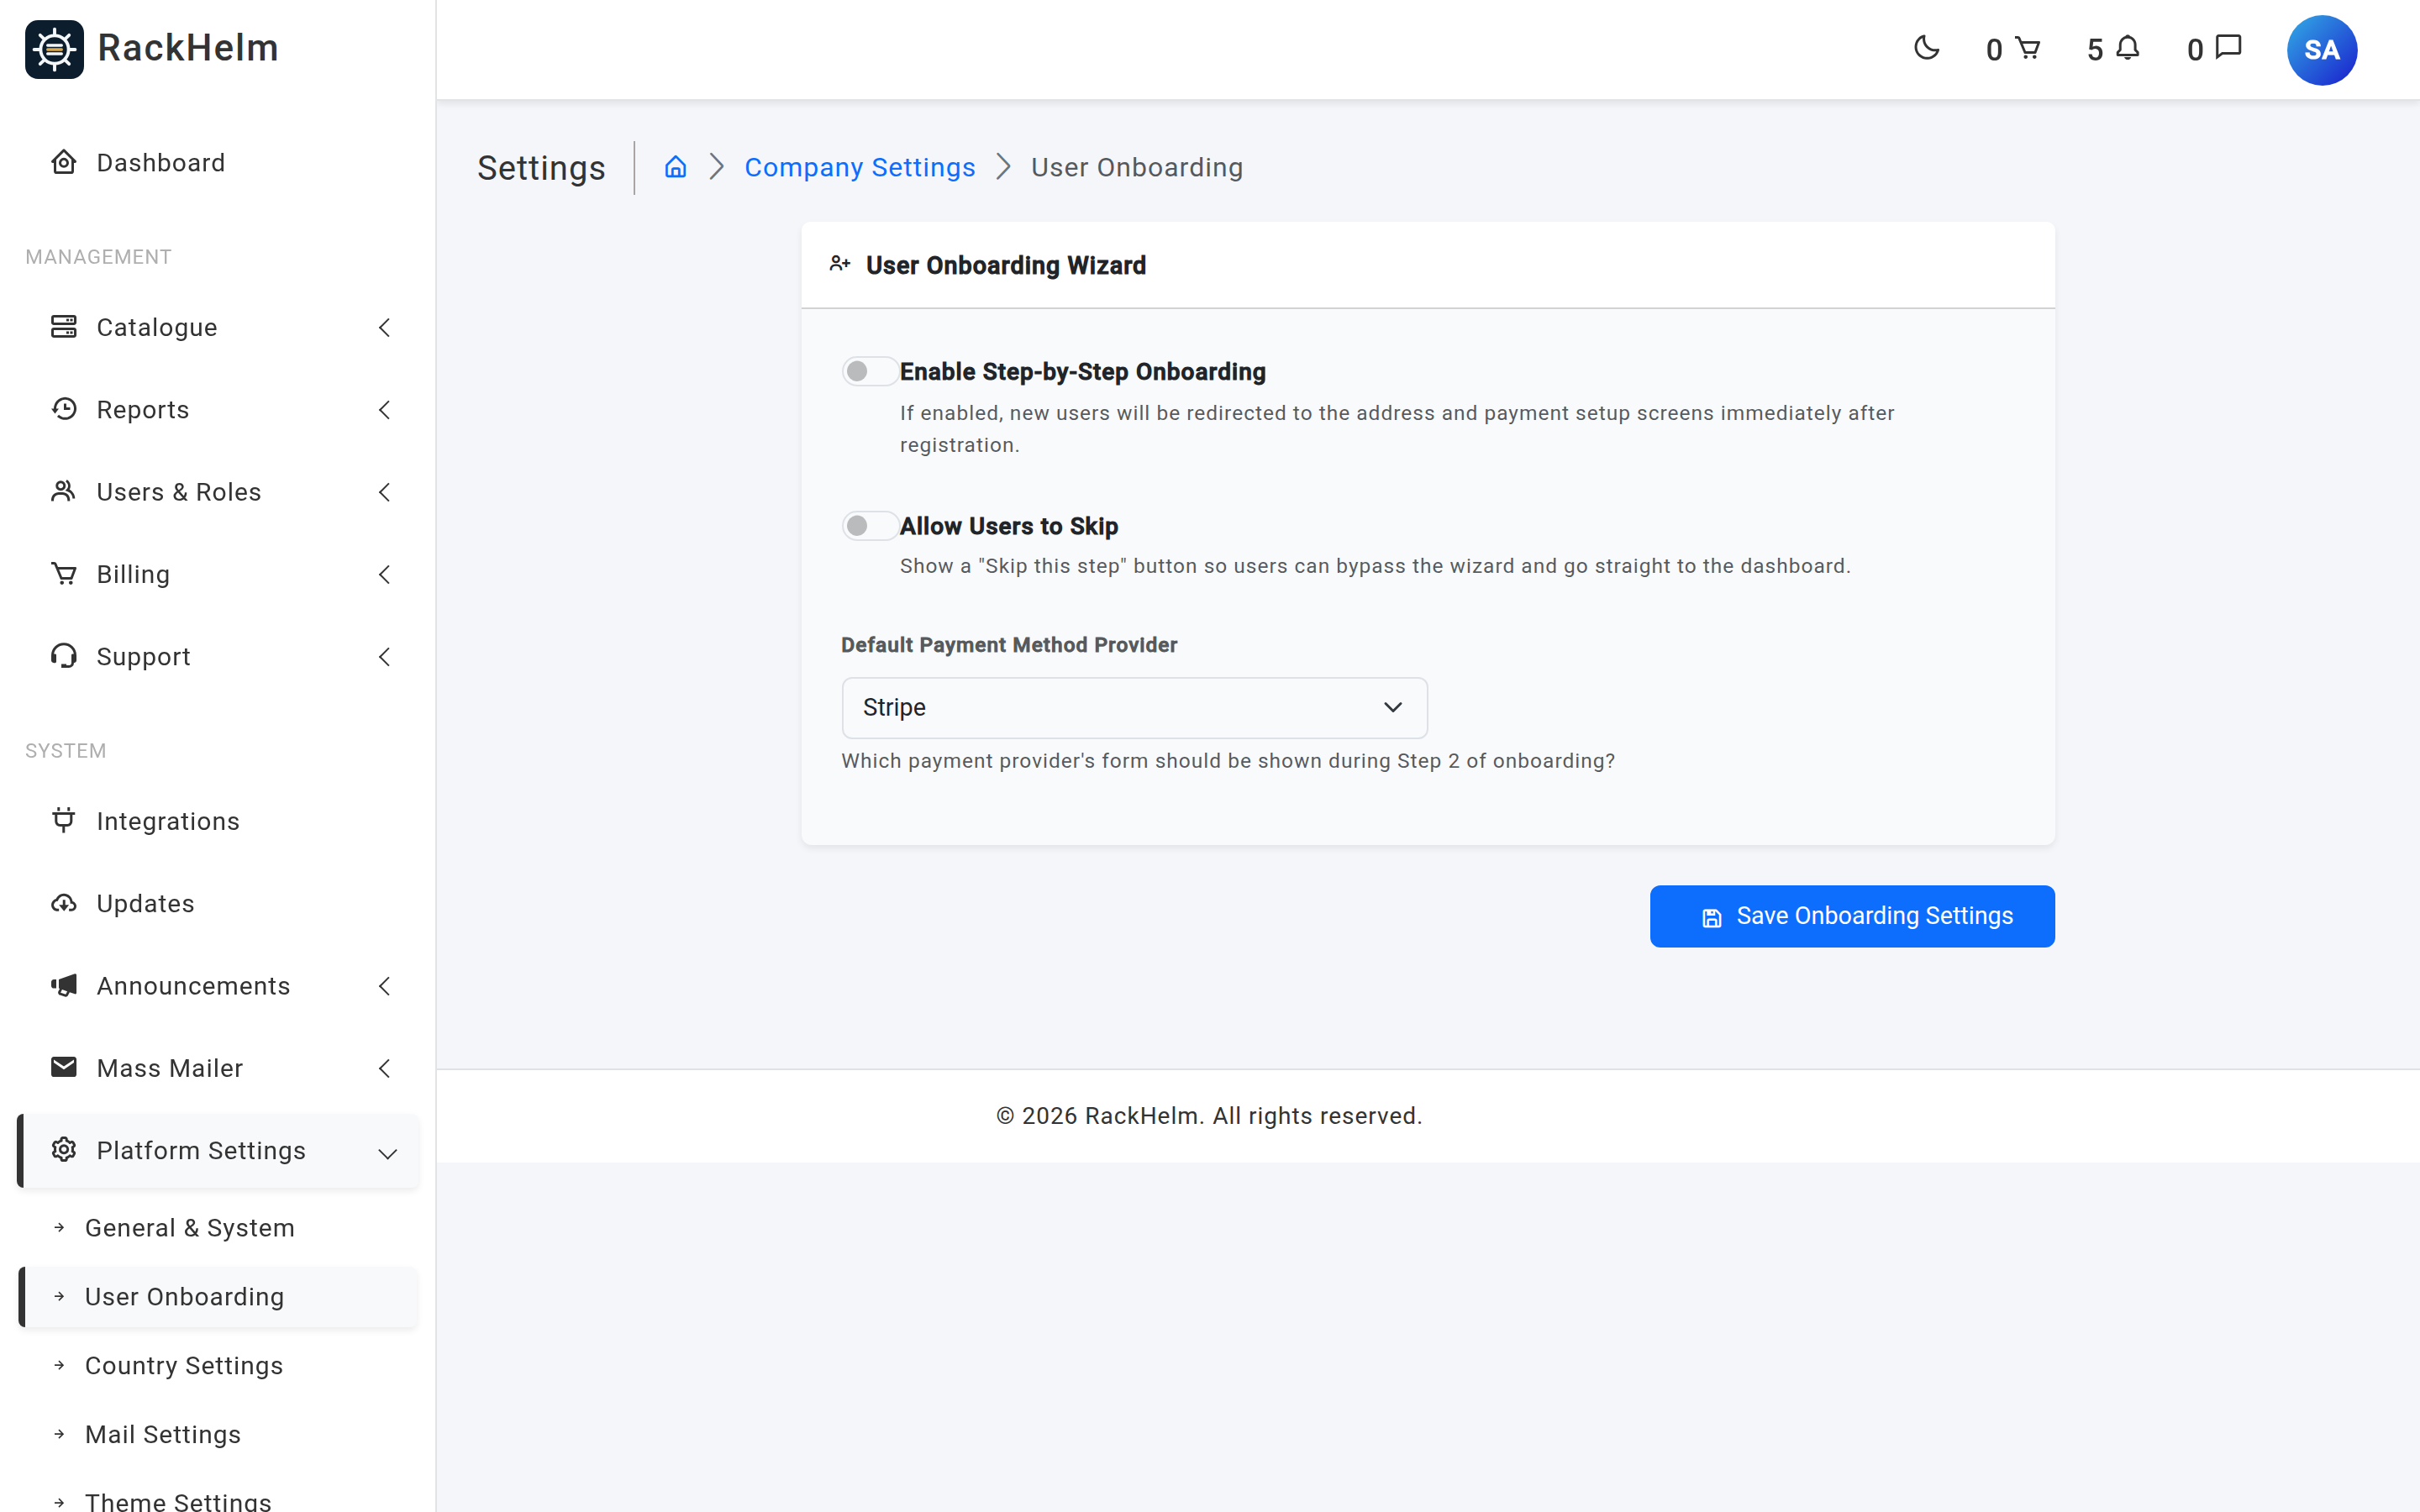Click the Support headset icon
This screenshot has height=1512, width=2420.
pos(64,656)
